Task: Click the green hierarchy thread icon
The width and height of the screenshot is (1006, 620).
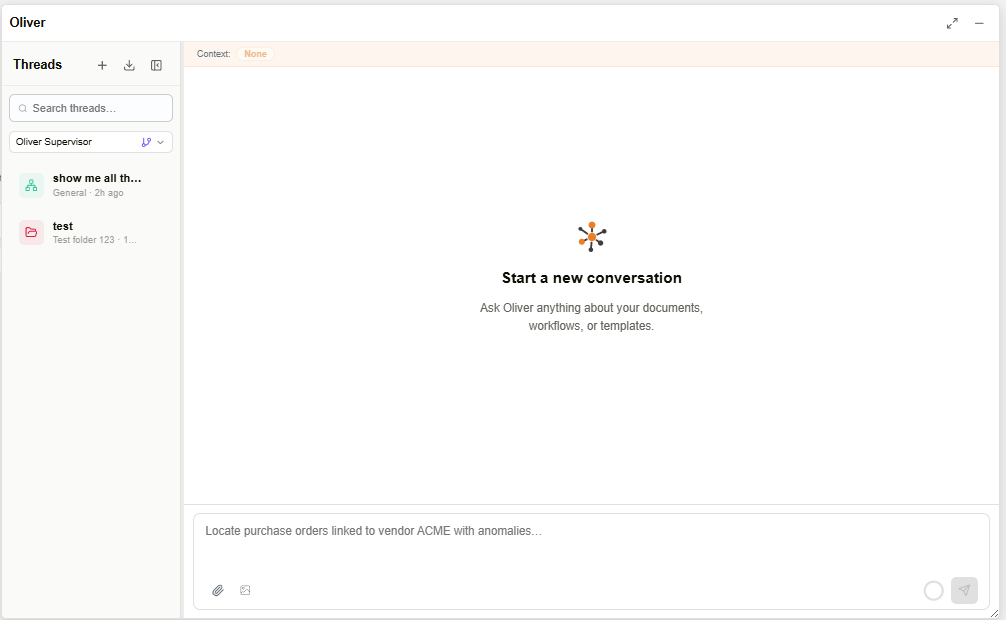Action: (31, 185)
